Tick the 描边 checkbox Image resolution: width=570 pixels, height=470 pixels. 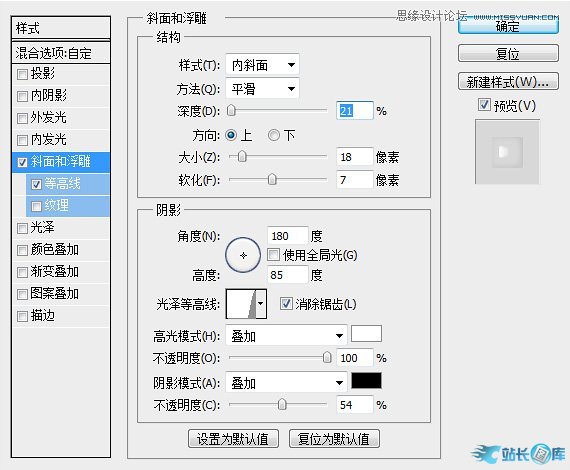[x=22, y=316]
